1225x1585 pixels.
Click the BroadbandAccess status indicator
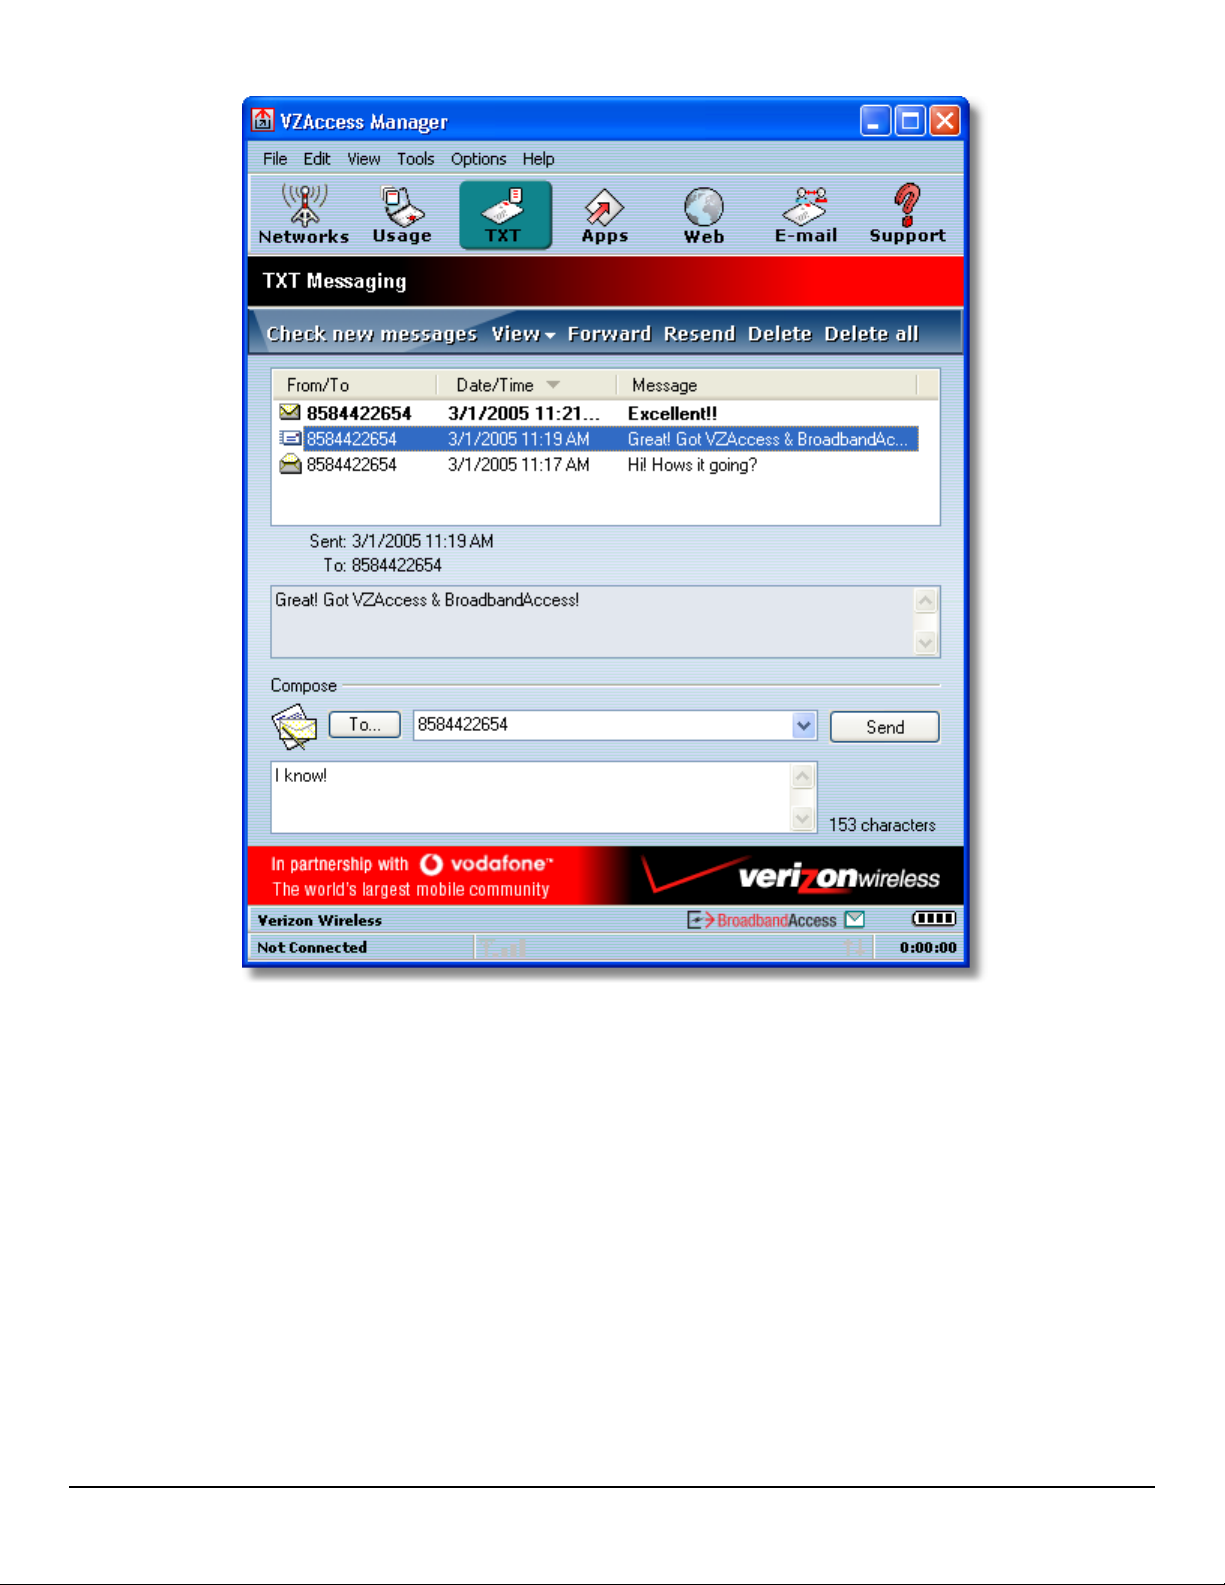pyautogui.click(x=762, y=920)
